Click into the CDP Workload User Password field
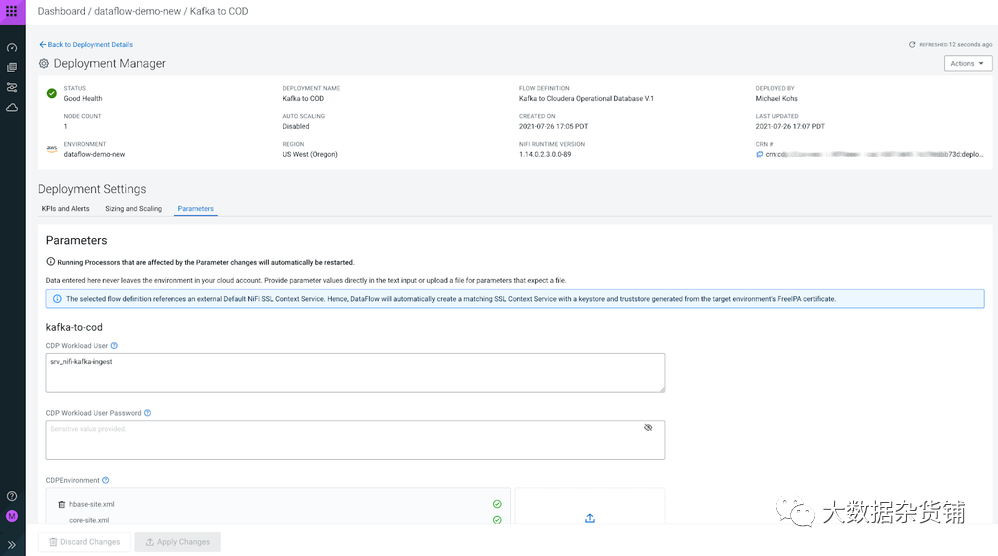This screenshot has height=556, width=998. (355, 440)
